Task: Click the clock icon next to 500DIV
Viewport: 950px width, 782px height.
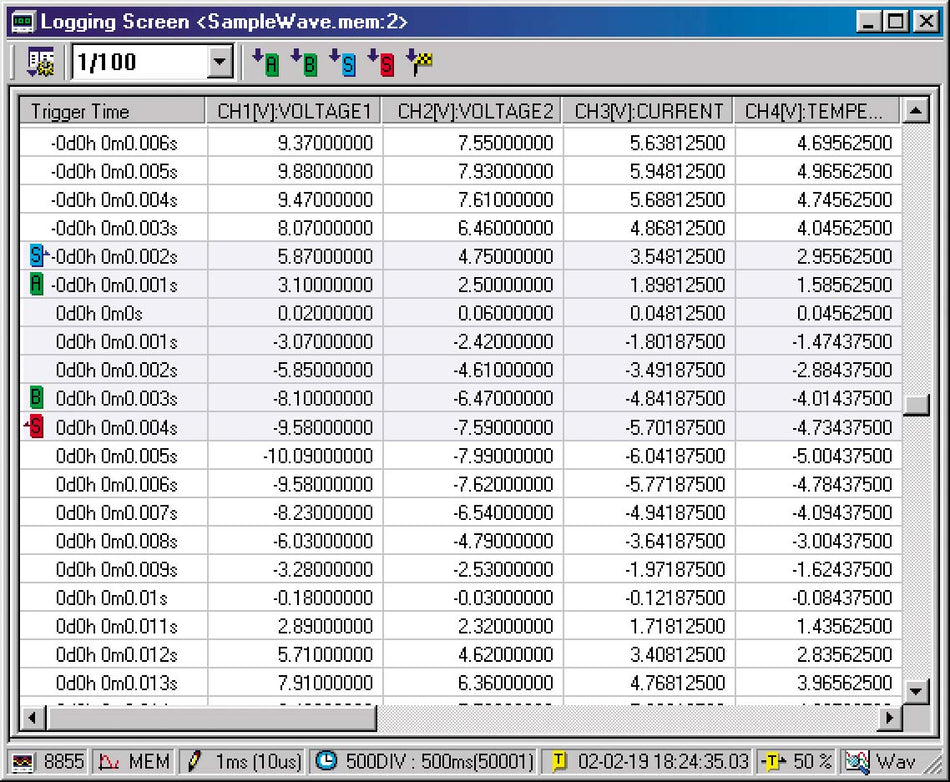Action: click(x=327, y=761)
